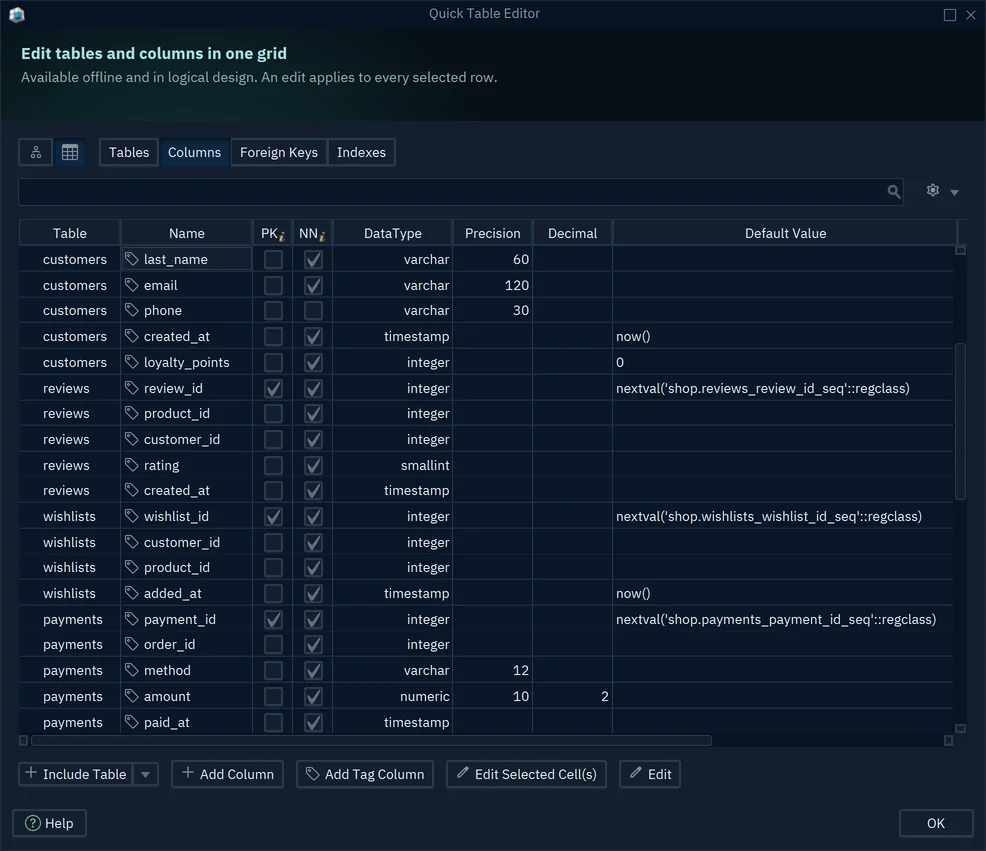Viewport: 986px width, 851px height.
Task: Switch to the diagram tree view icon
Action: pyautogui.click(x=36, y=152)
